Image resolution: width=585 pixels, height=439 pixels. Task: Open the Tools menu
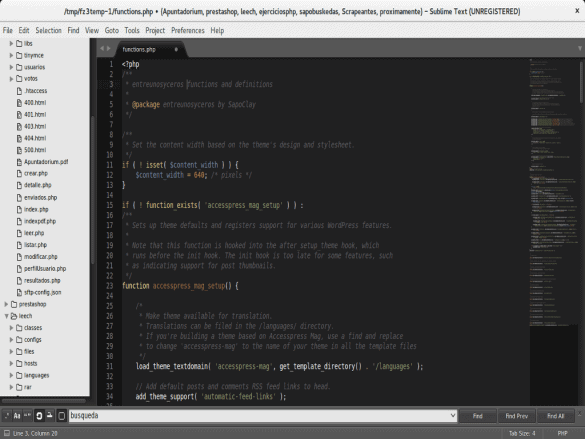(x=132, y=30)
